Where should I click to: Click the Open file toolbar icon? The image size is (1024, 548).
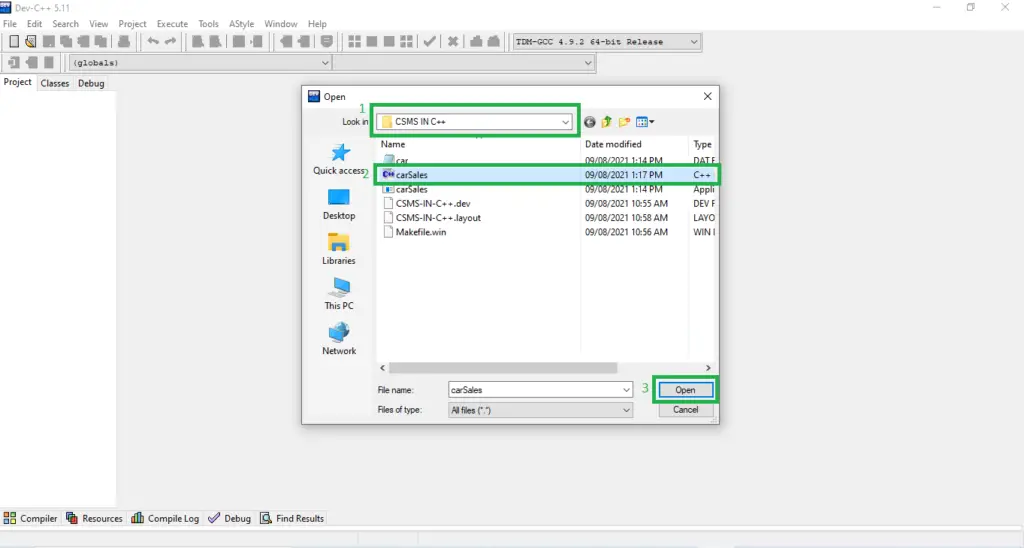[31, 42]
